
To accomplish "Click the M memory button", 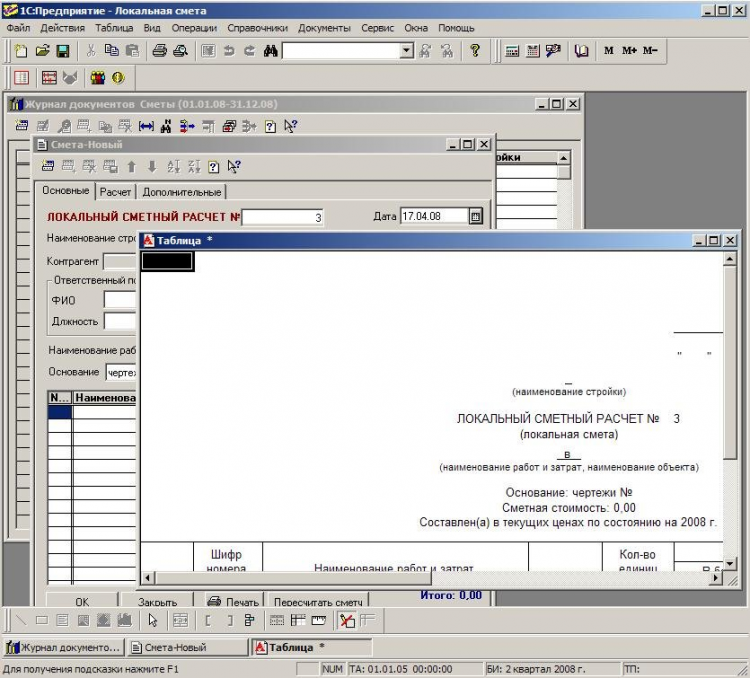I will click(x=608, y=51).
